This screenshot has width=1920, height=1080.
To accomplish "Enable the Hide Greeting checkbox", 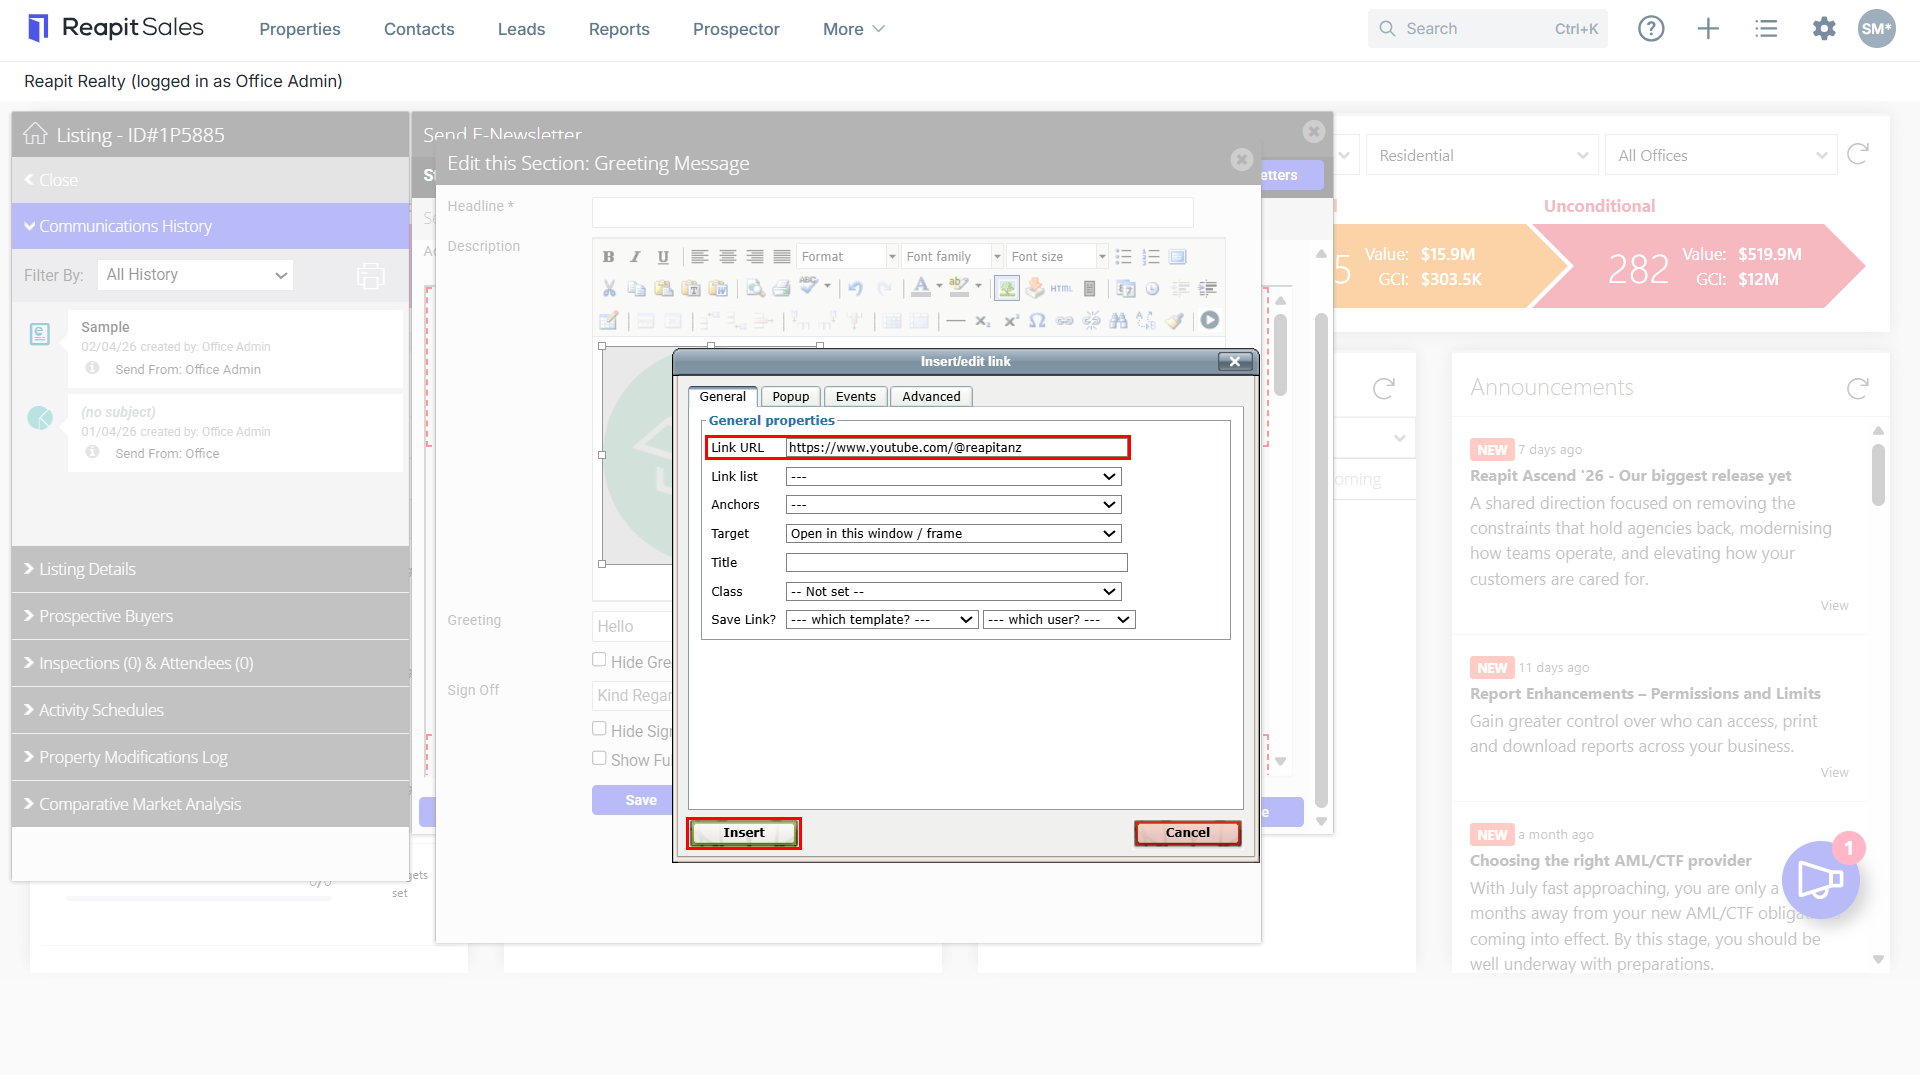I will pyautogui.click(x=599, y=660).
